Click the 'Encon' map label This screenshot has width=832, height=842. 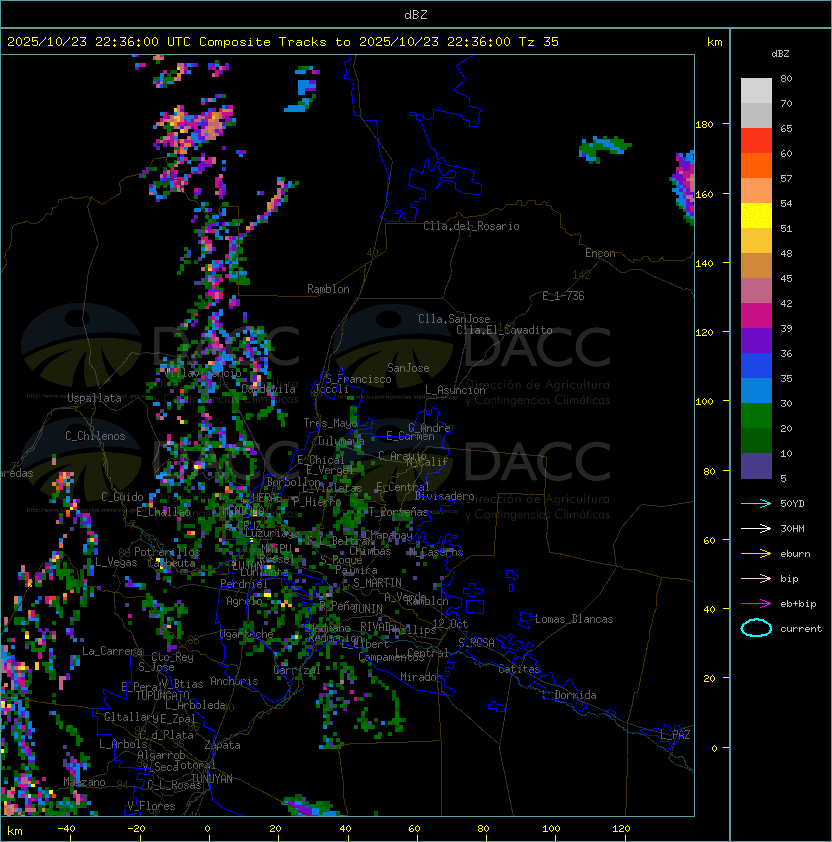click(x=600, y=253)
